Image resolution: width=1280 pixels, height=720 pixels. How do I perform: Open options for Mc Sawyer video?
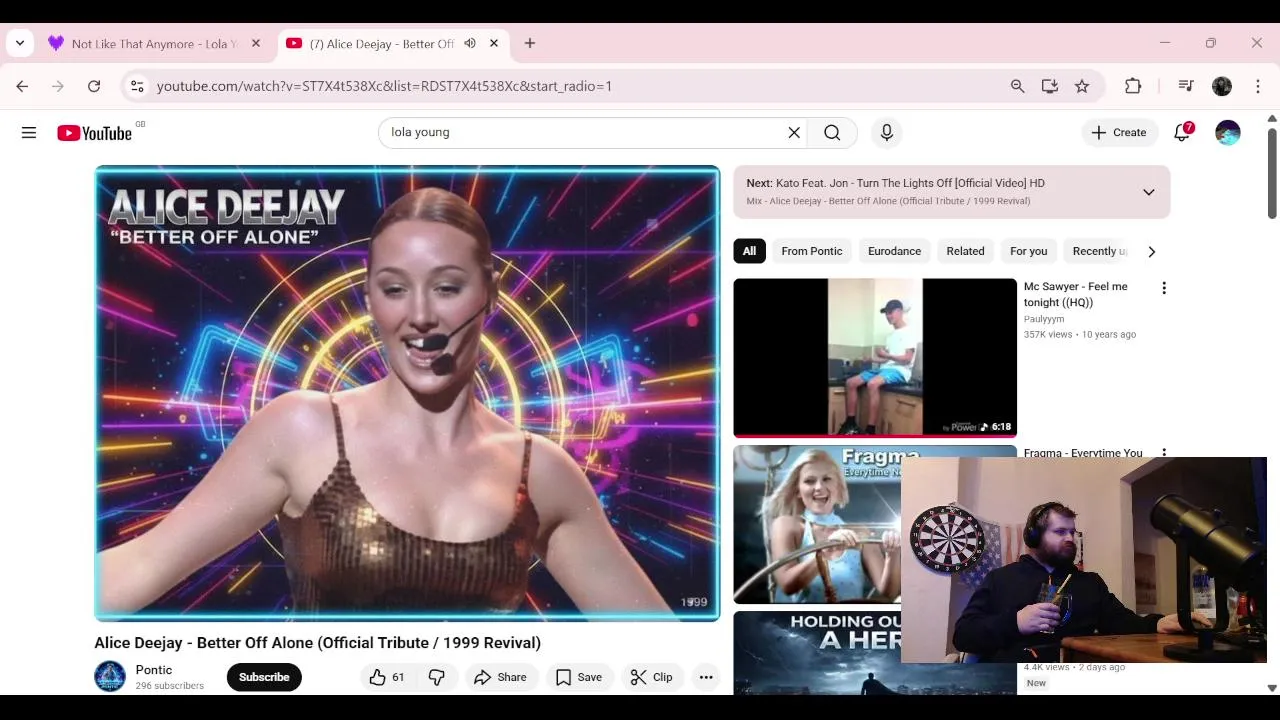(x=1163, y=288)
